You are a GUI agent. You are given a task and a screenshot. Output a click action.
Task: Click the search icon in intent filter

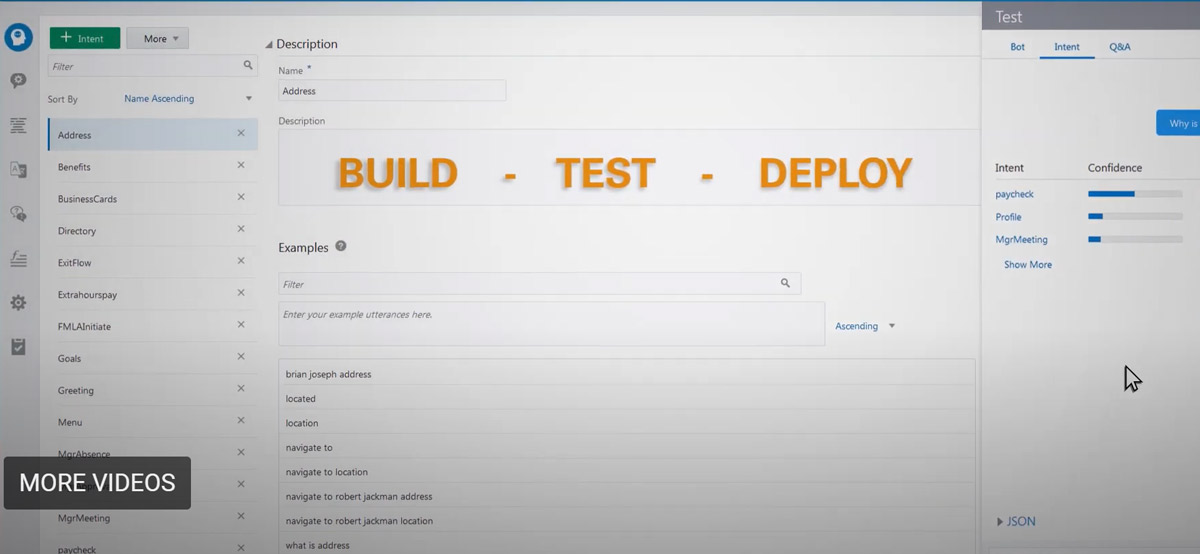click(x=248, y=65)
